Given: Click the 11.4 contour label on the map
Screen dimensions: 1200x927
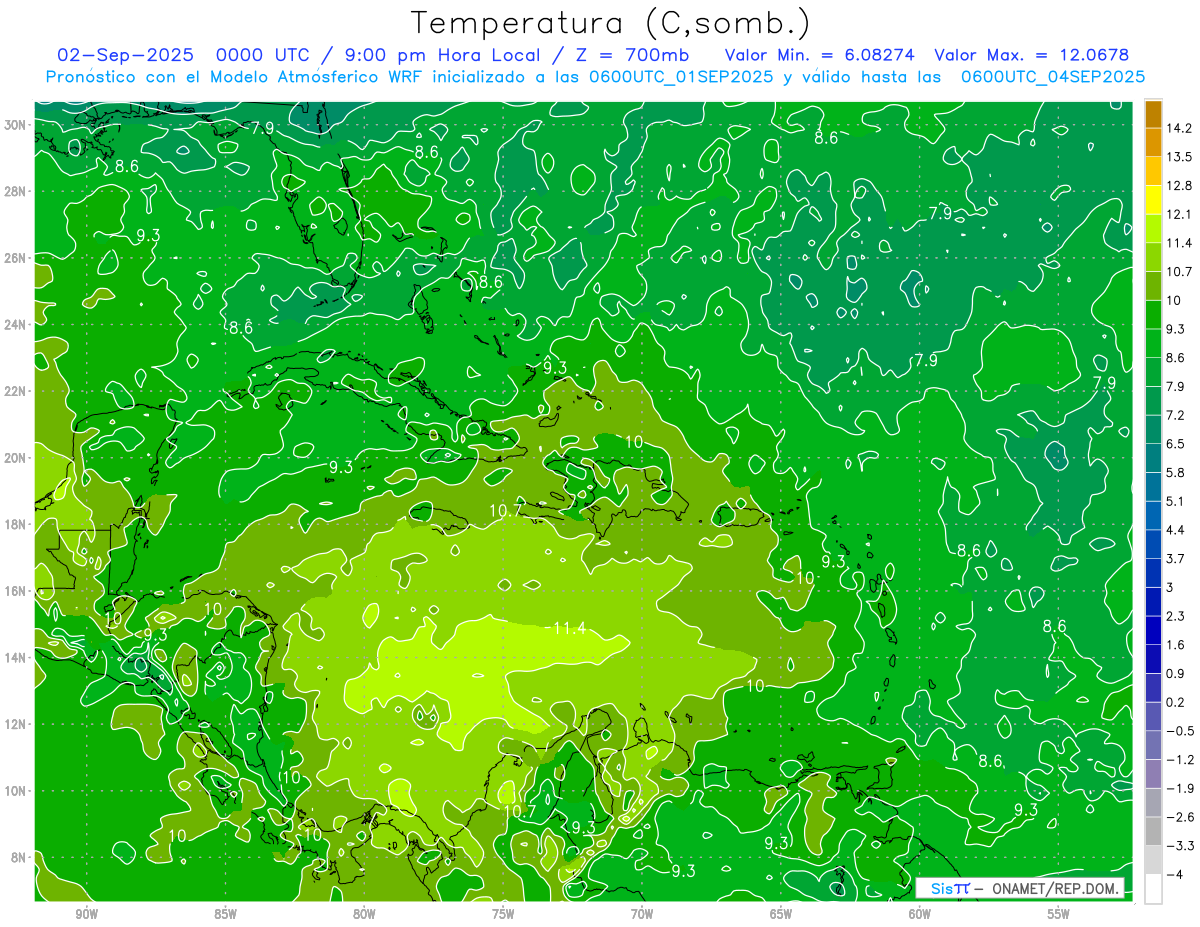Looking at the screenshot, I should 569,628.
